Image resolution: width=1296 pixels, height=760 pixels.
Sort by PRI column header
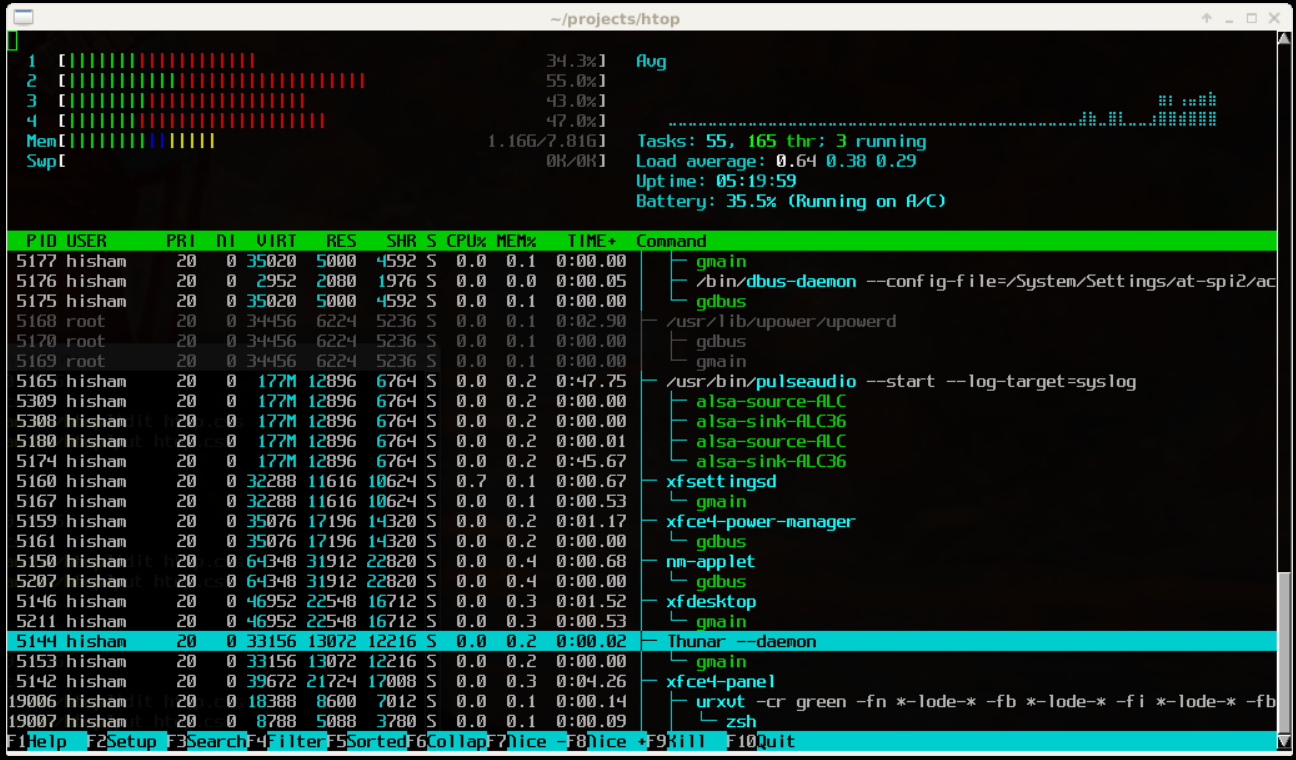182,241
